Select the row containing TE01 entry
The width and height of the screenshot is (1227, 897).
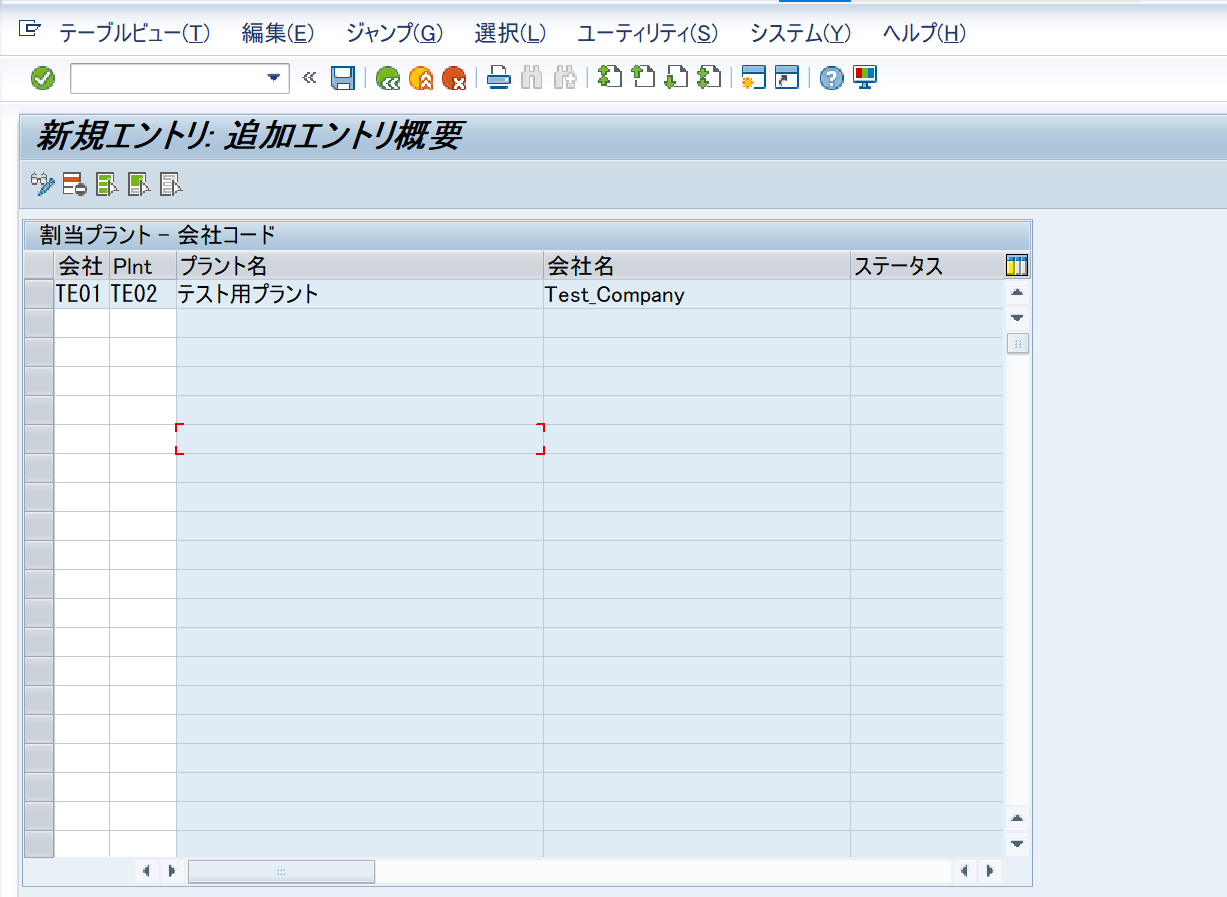click(x=38, y=294)
